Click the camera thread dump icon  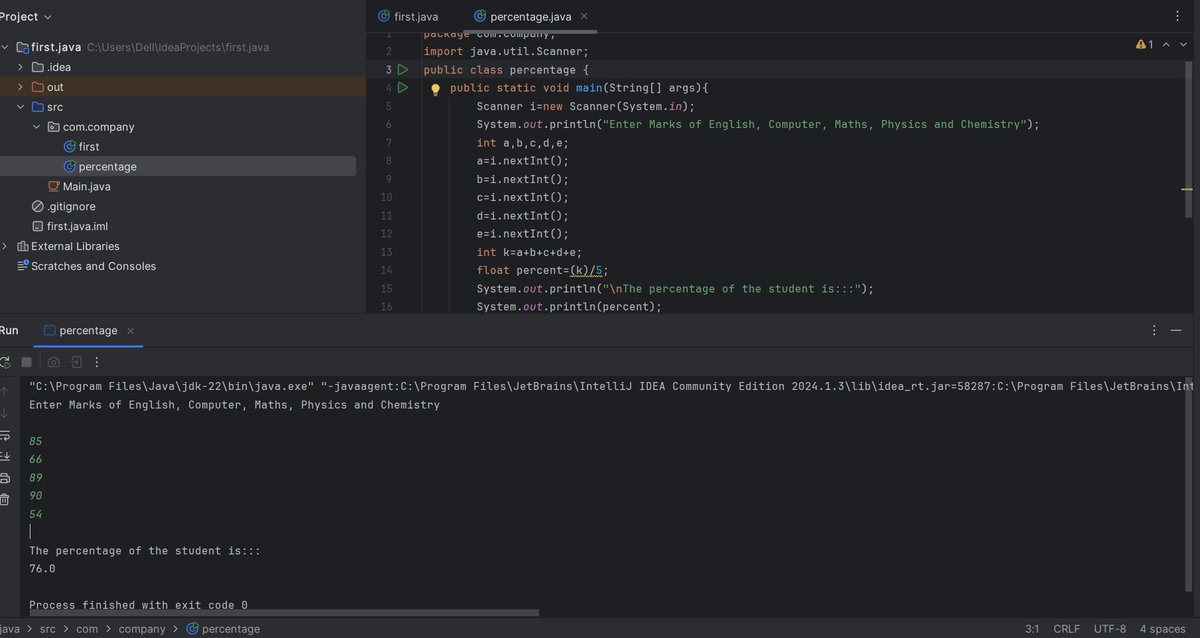[x=54, y=362]
